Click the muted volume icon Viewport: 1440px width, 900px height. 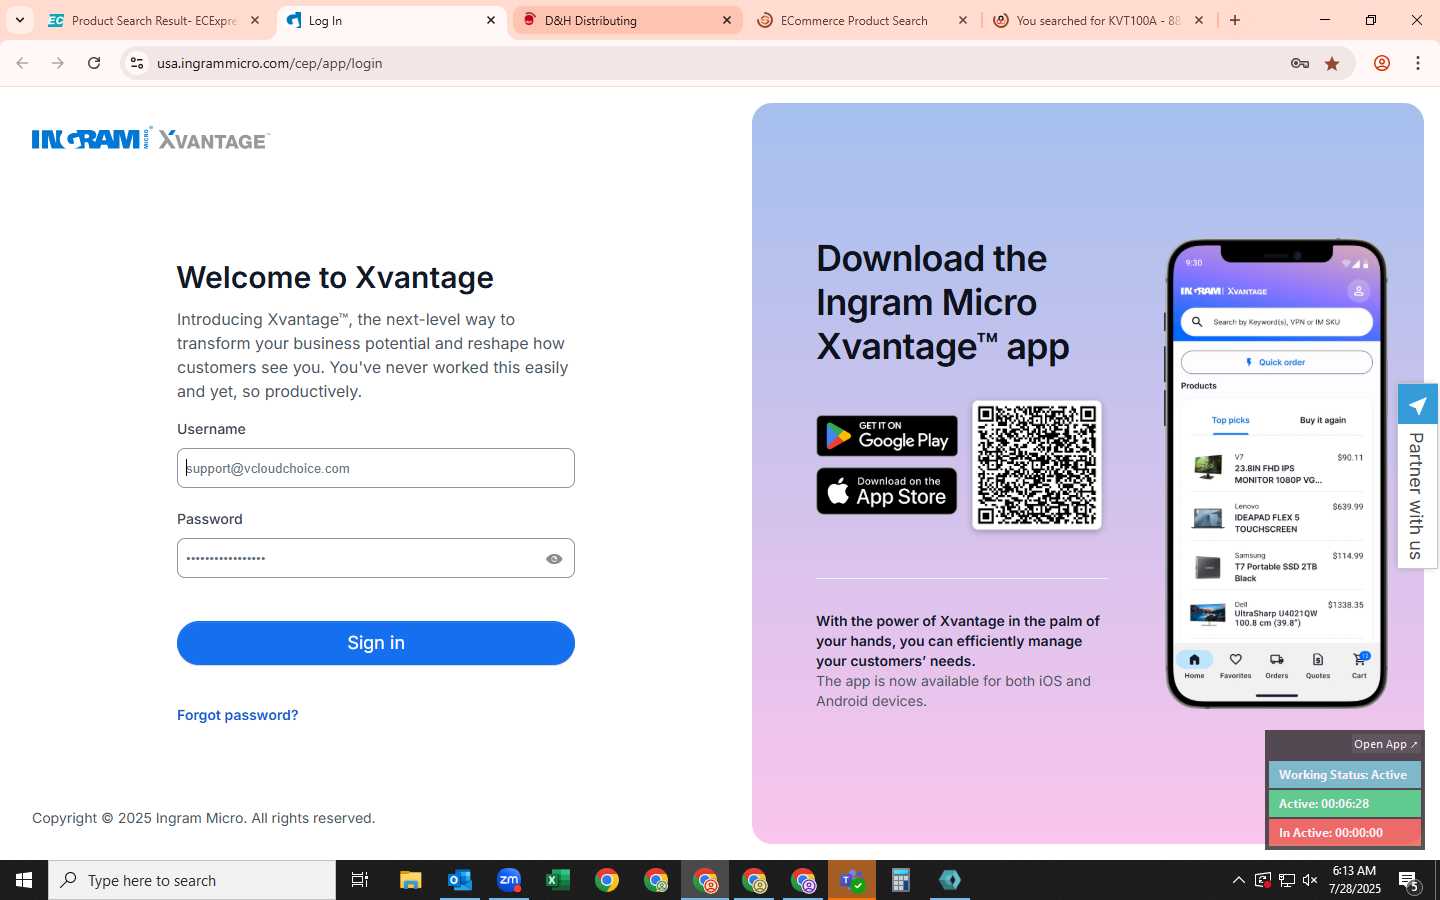click(1310, 880)
